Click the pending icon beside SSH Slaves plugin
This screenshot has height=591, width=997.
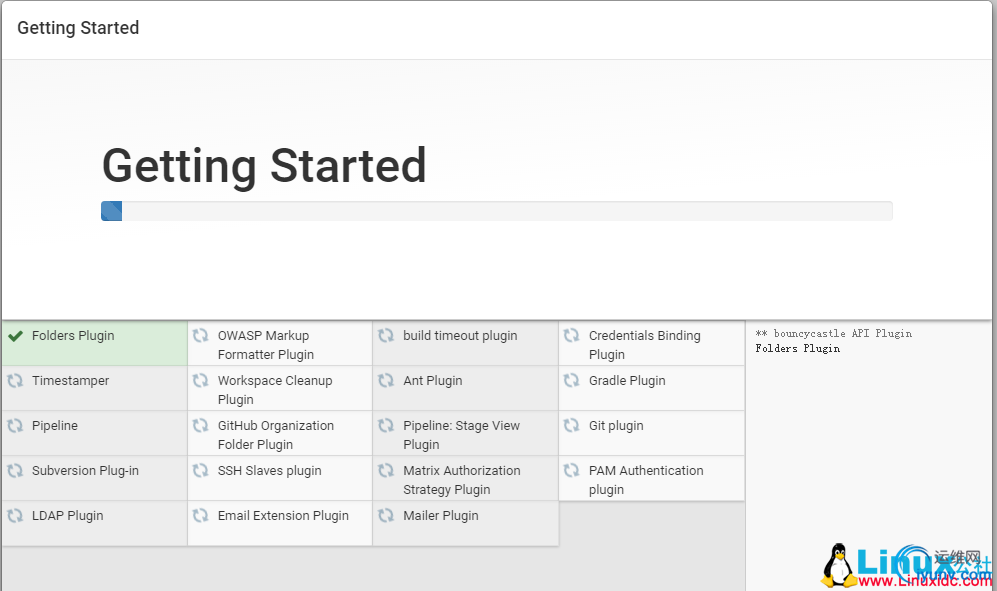click(x=201, y=471)
